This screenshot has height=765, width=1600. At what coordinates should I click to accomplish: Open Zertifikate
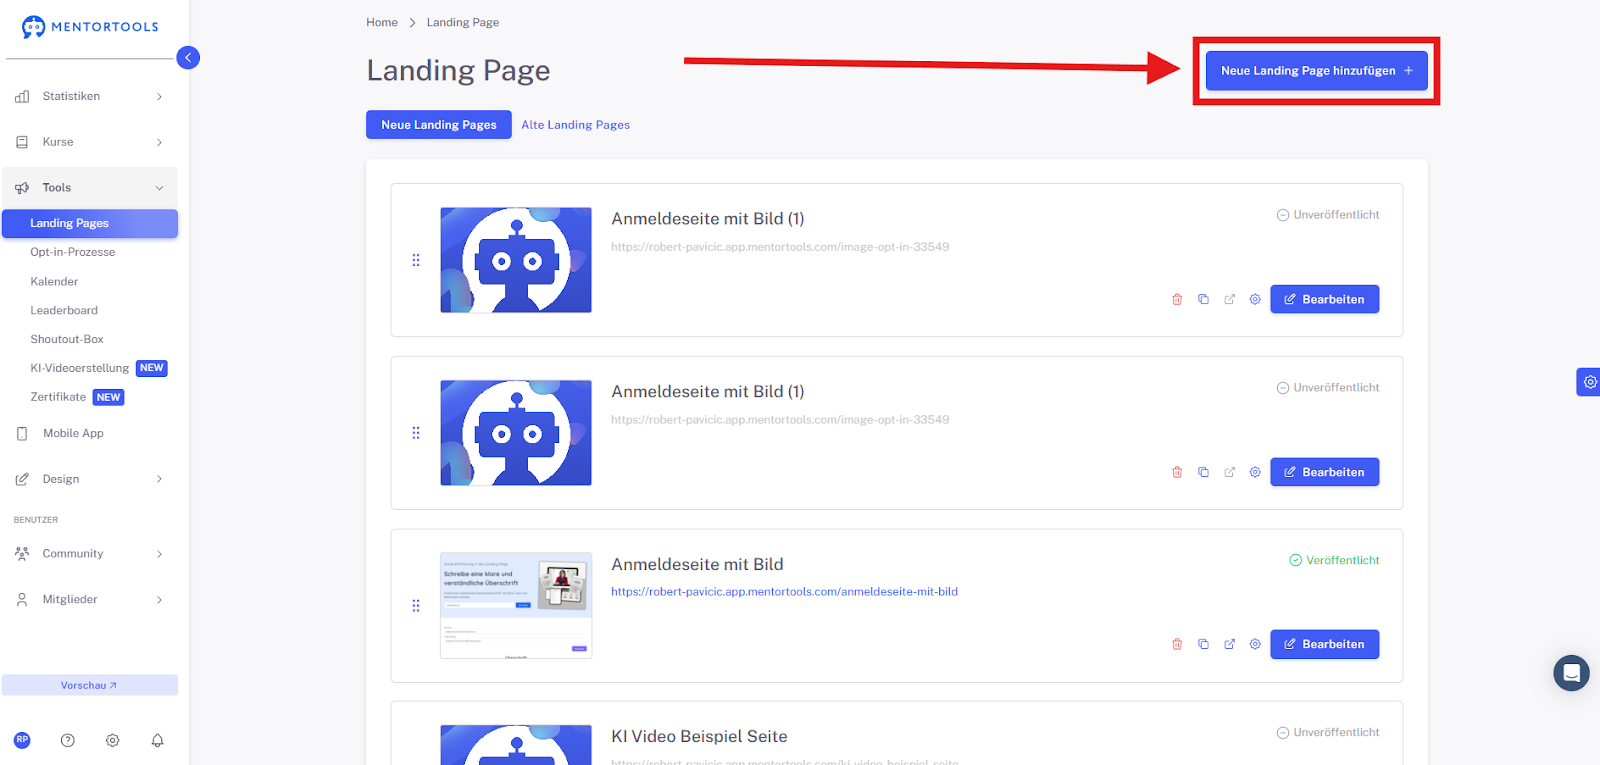click(x=58, y=397)
